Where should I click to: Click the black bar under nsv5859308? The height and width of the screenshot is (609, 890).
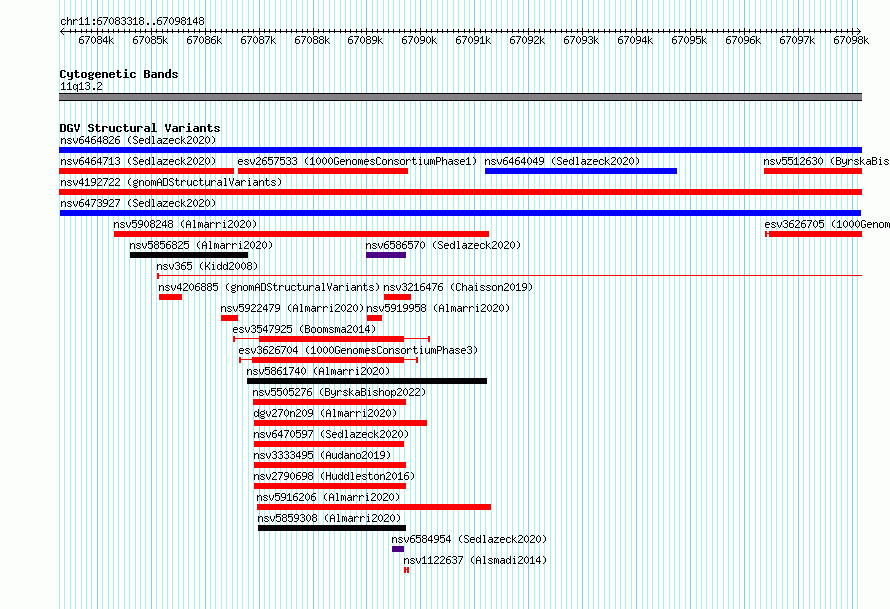coord(332,528)
